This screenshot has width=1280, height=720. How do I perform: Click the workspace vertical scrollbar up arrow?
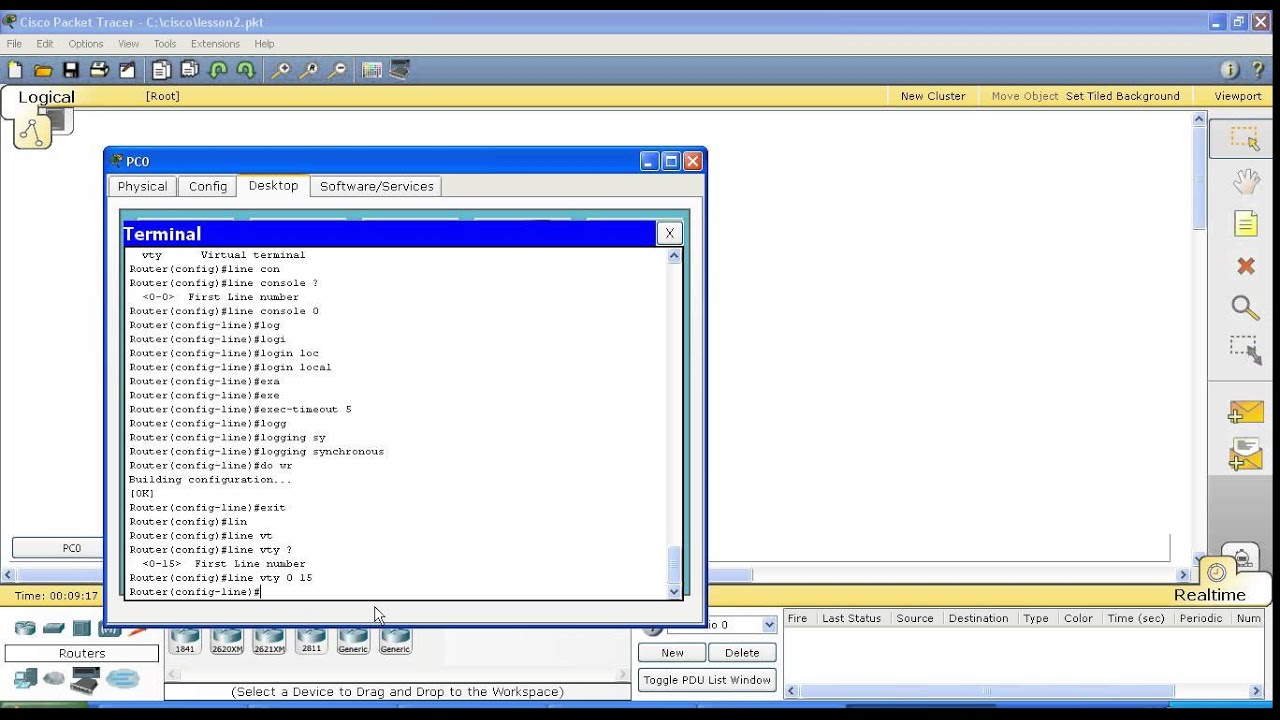pyautogui.click(x=1200, y=119)
